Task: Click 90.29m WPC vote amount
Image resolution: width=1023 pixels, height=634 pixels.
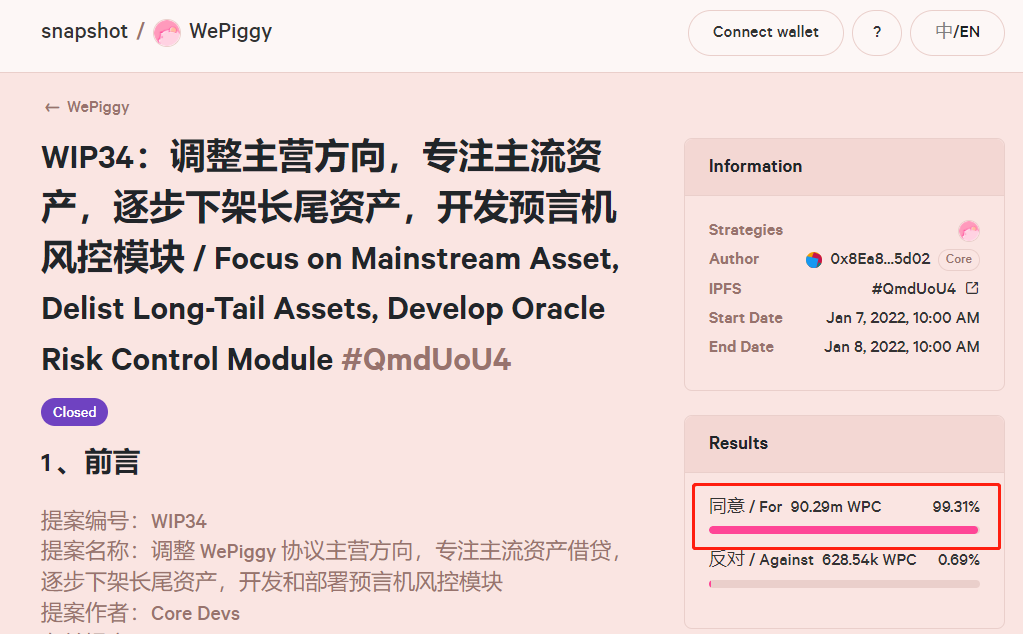Action: click(836, 507)
